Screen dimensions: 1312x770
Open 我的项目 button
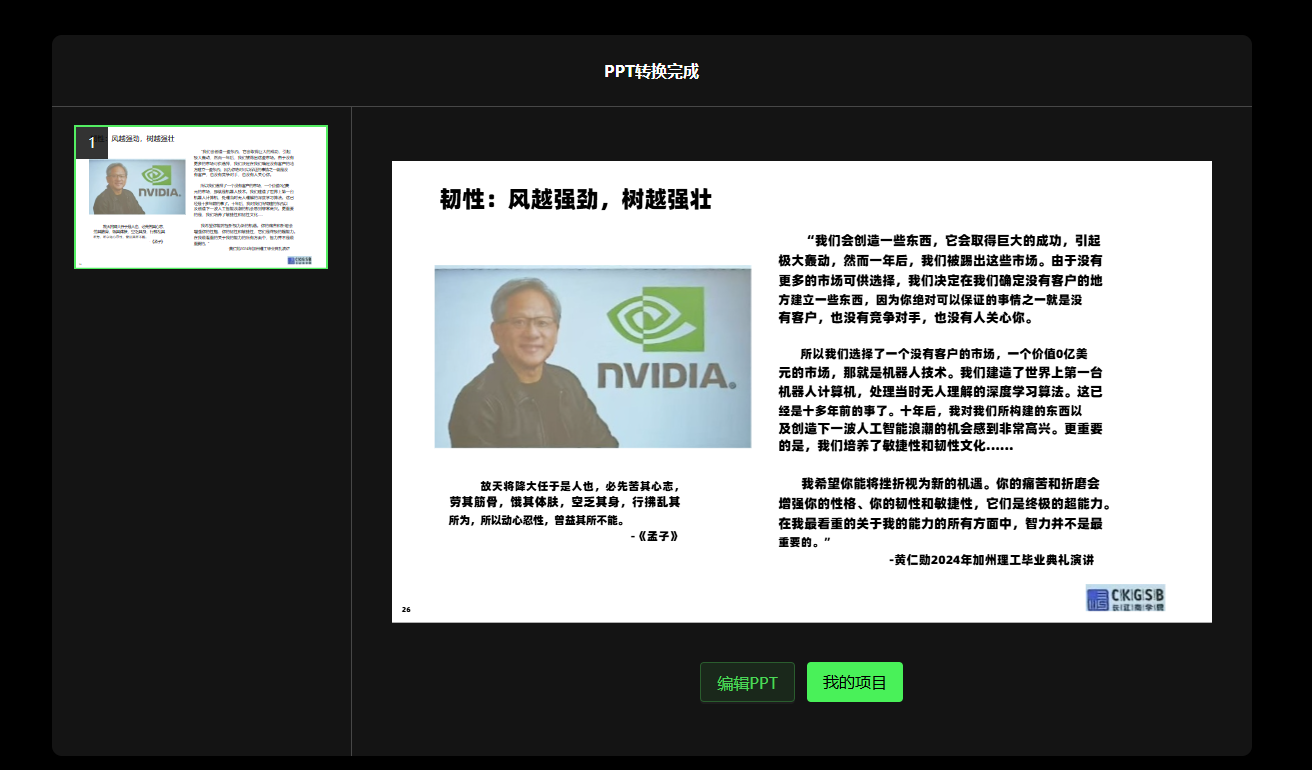pyautogui.click(x=855, y=683)
